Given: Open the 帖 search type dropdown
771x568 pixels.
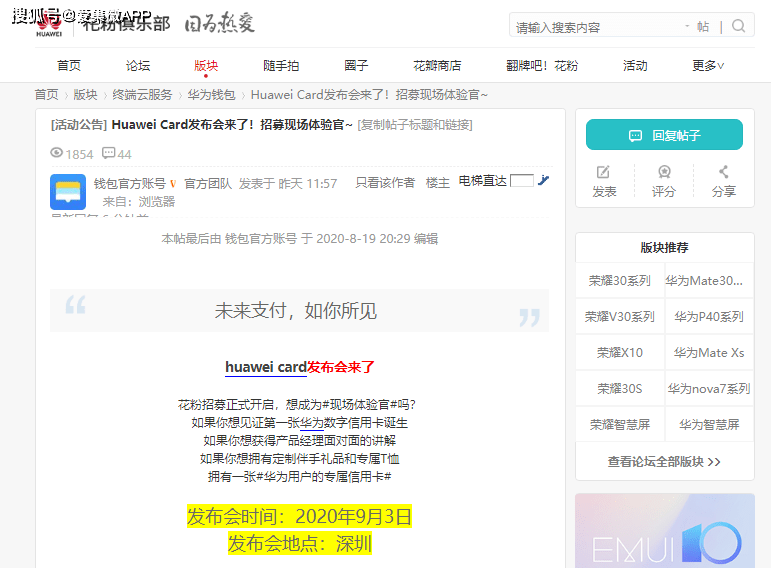Looking at the screenshot, I should (697, 27).
